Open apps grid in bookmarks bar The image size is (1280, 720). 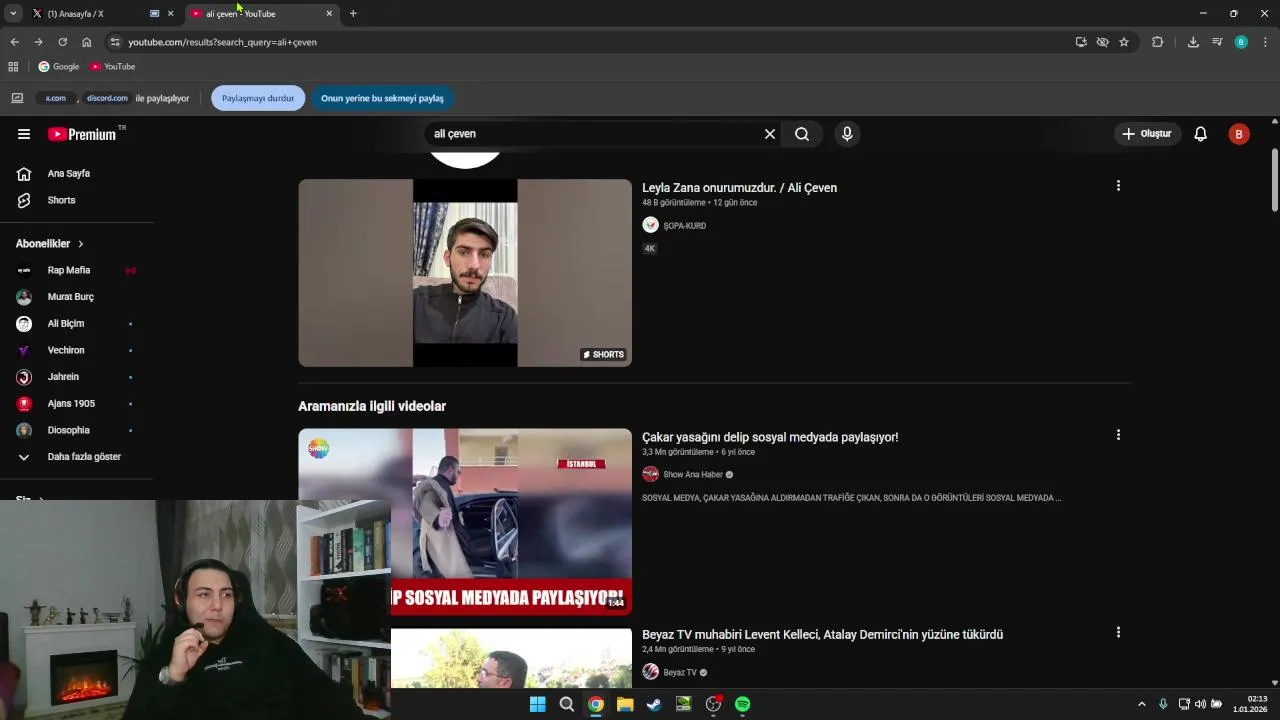(x=13, y=67)
